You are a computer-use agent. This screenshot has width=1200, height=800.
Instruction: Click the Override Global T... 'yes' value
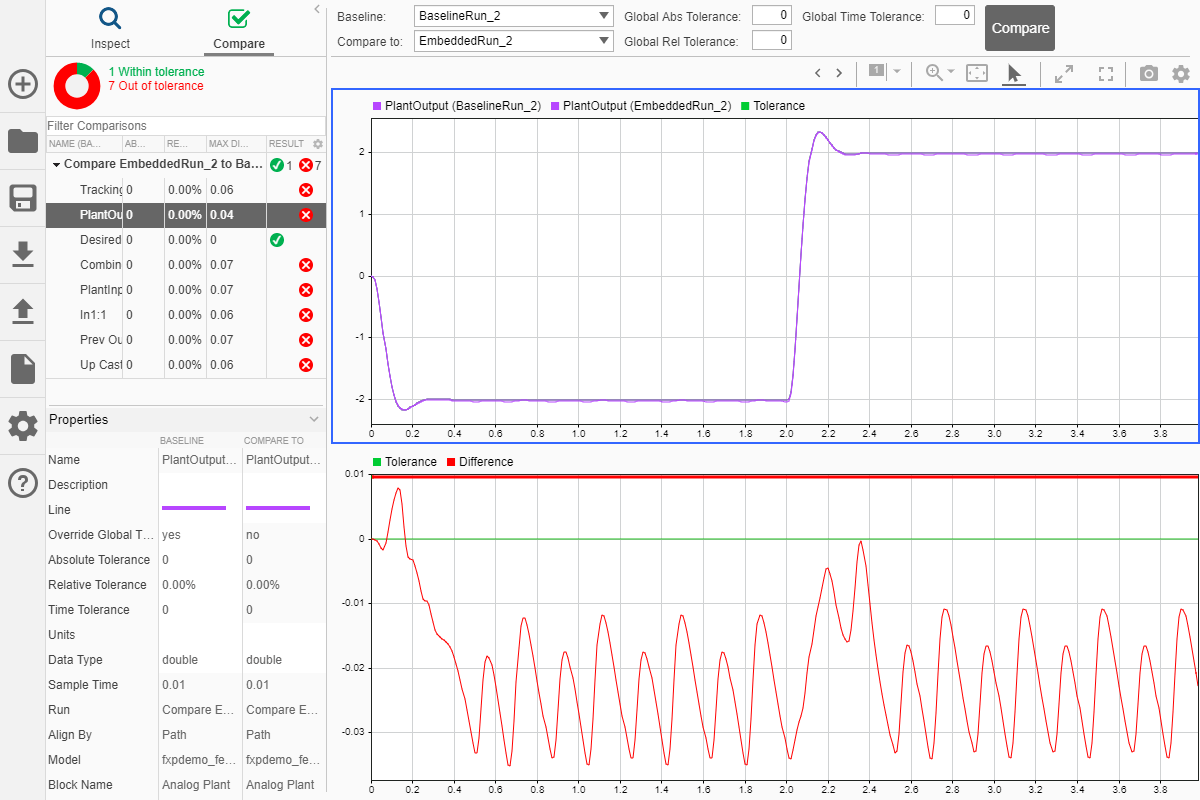[172, 535]
